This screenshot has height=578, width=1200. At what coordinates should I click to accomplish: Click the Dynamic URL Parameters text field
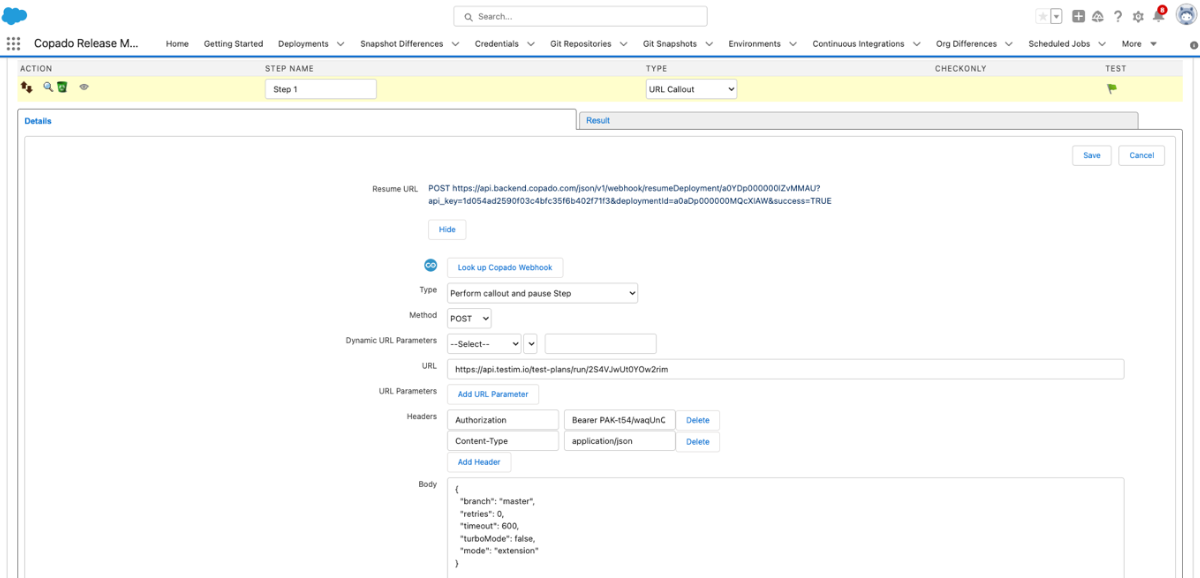(600, 343)
